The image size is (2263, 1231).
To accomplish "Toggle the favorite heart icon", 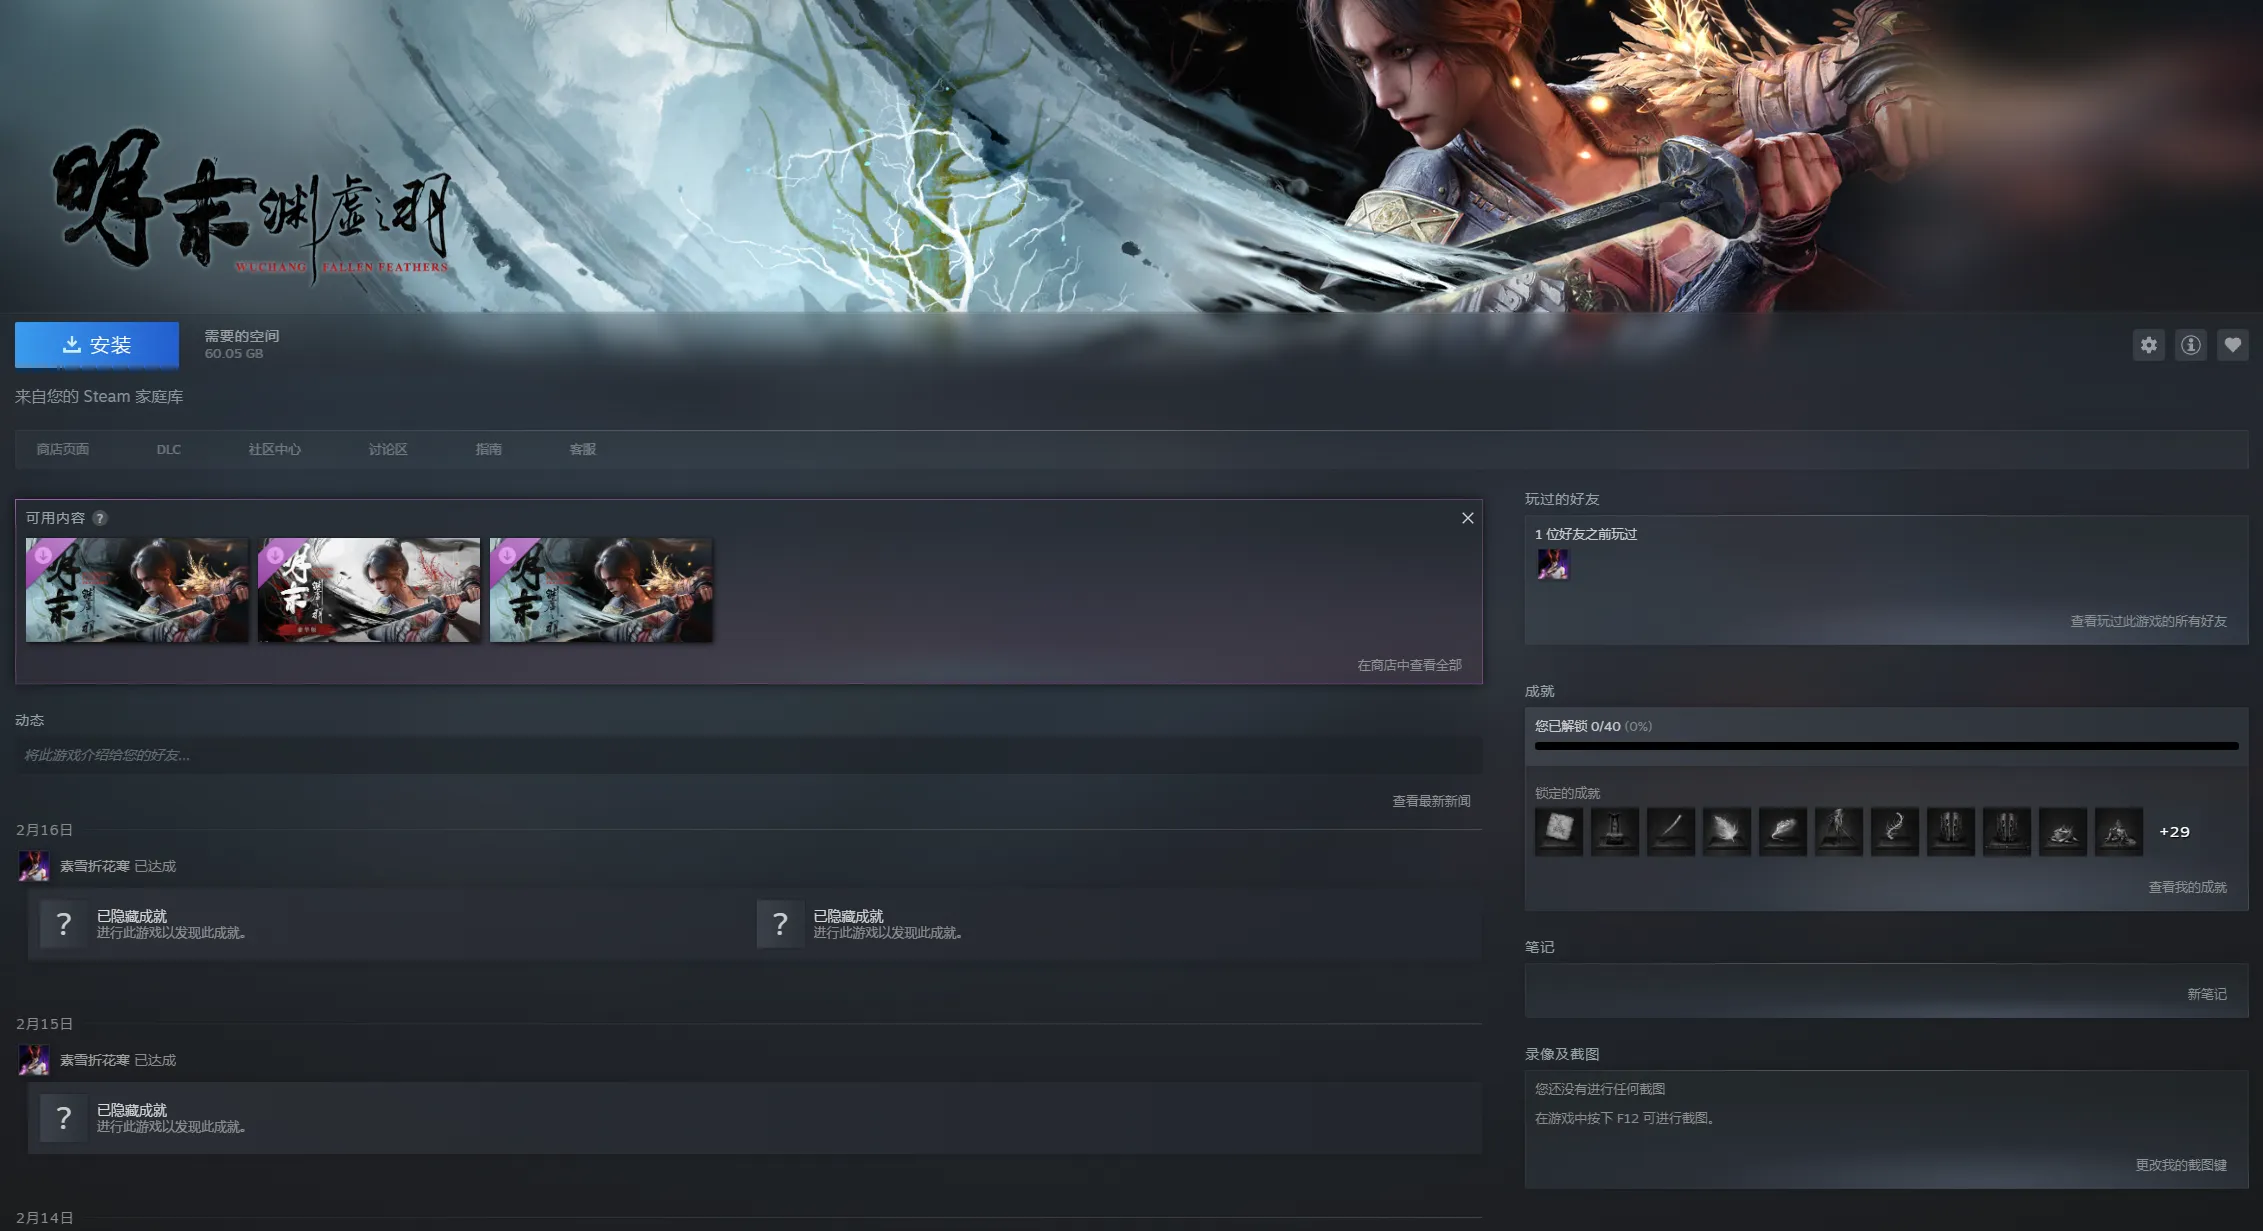I will pyautogui.click(x=2232, y=345).
